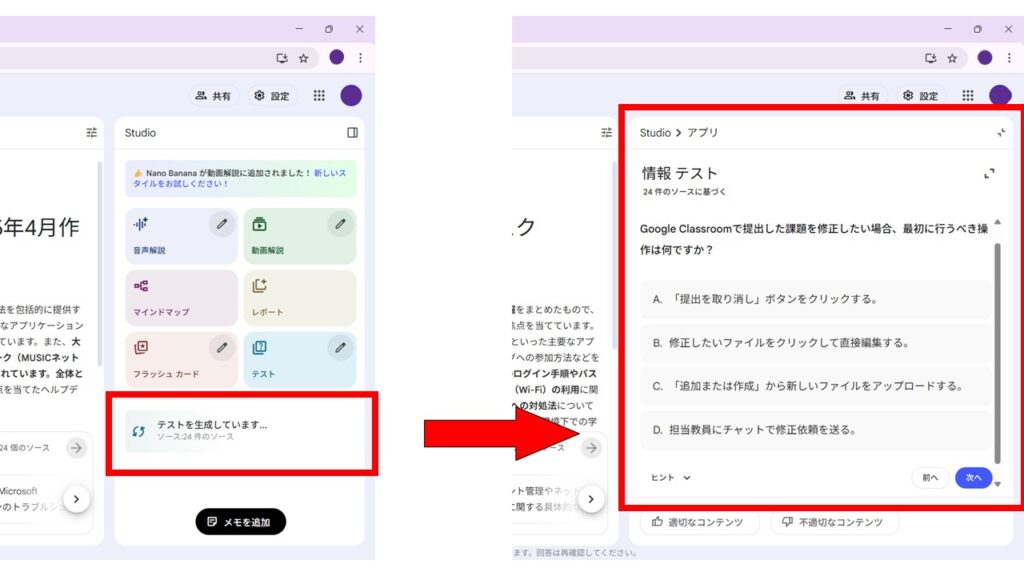
Task: Open the レポート tile
Action: (x=299, y=298)
